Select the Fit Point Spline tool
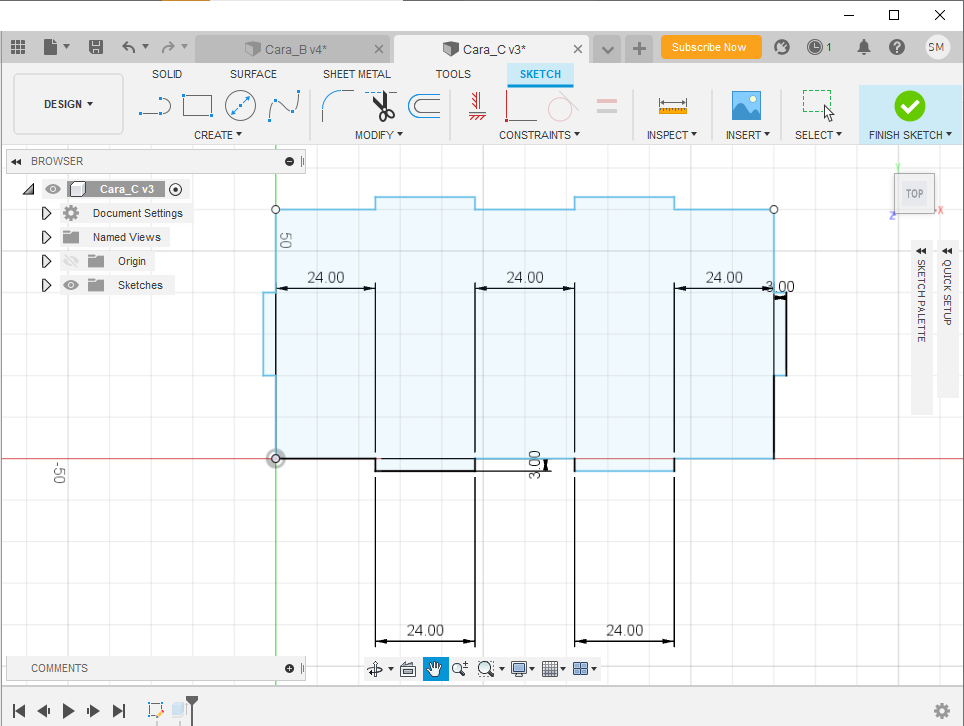 [x=284, y=106]
